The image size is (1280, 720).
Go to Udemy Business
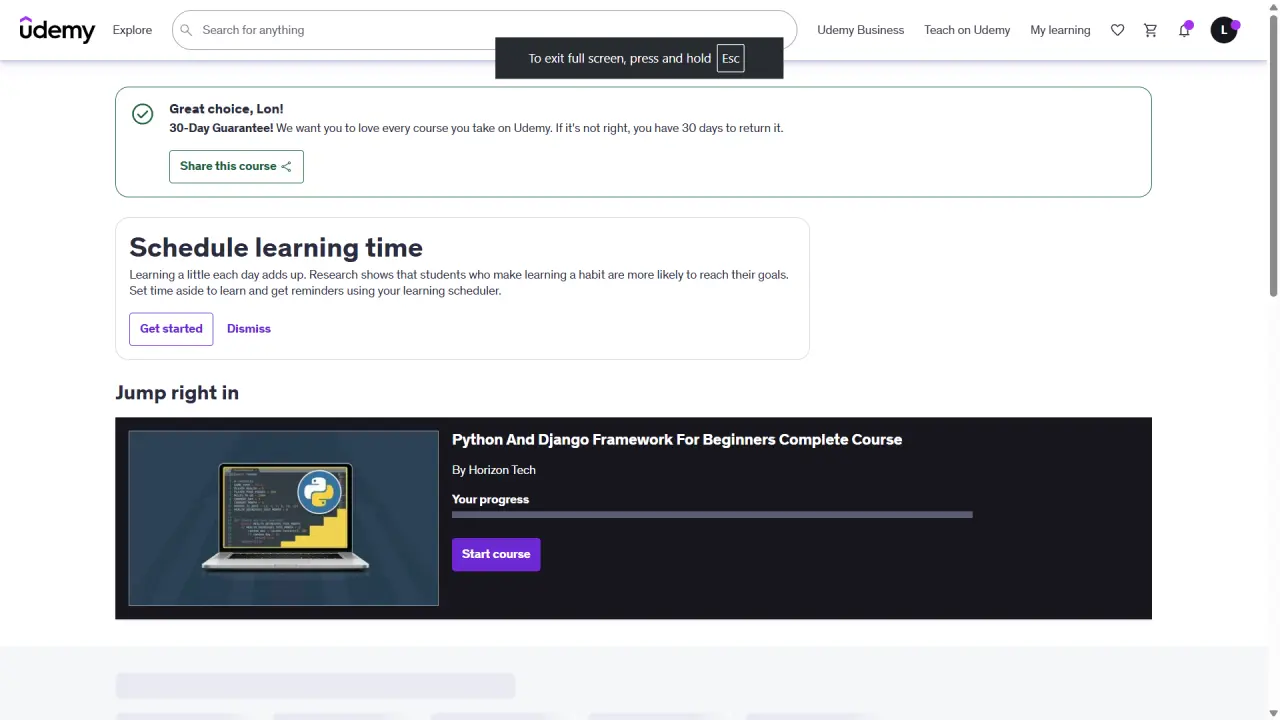point(860,30)
